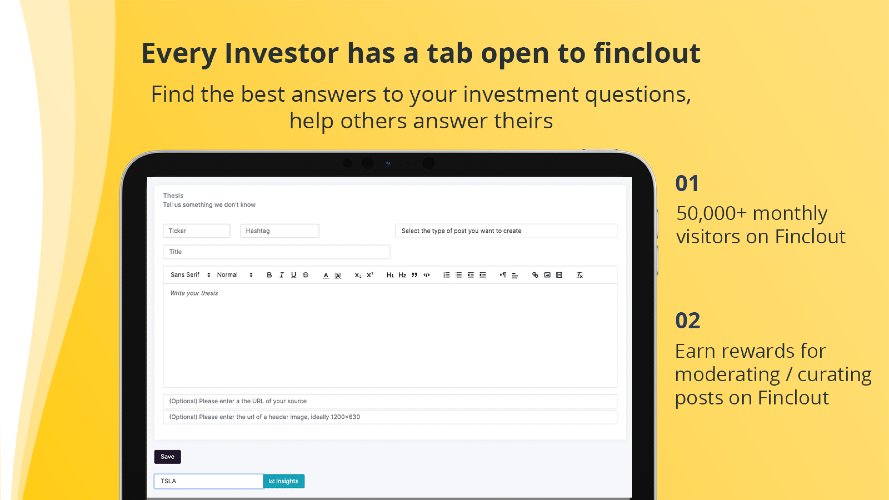Insert an image via the image icon
The height and width of the screenshot is (500, 889).
point(547,275)
